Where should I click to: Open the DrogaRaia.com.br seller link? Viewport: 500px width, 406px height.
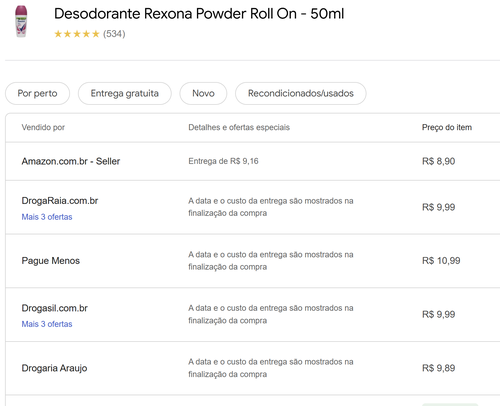pyautogui.click(x=60, y=201)
